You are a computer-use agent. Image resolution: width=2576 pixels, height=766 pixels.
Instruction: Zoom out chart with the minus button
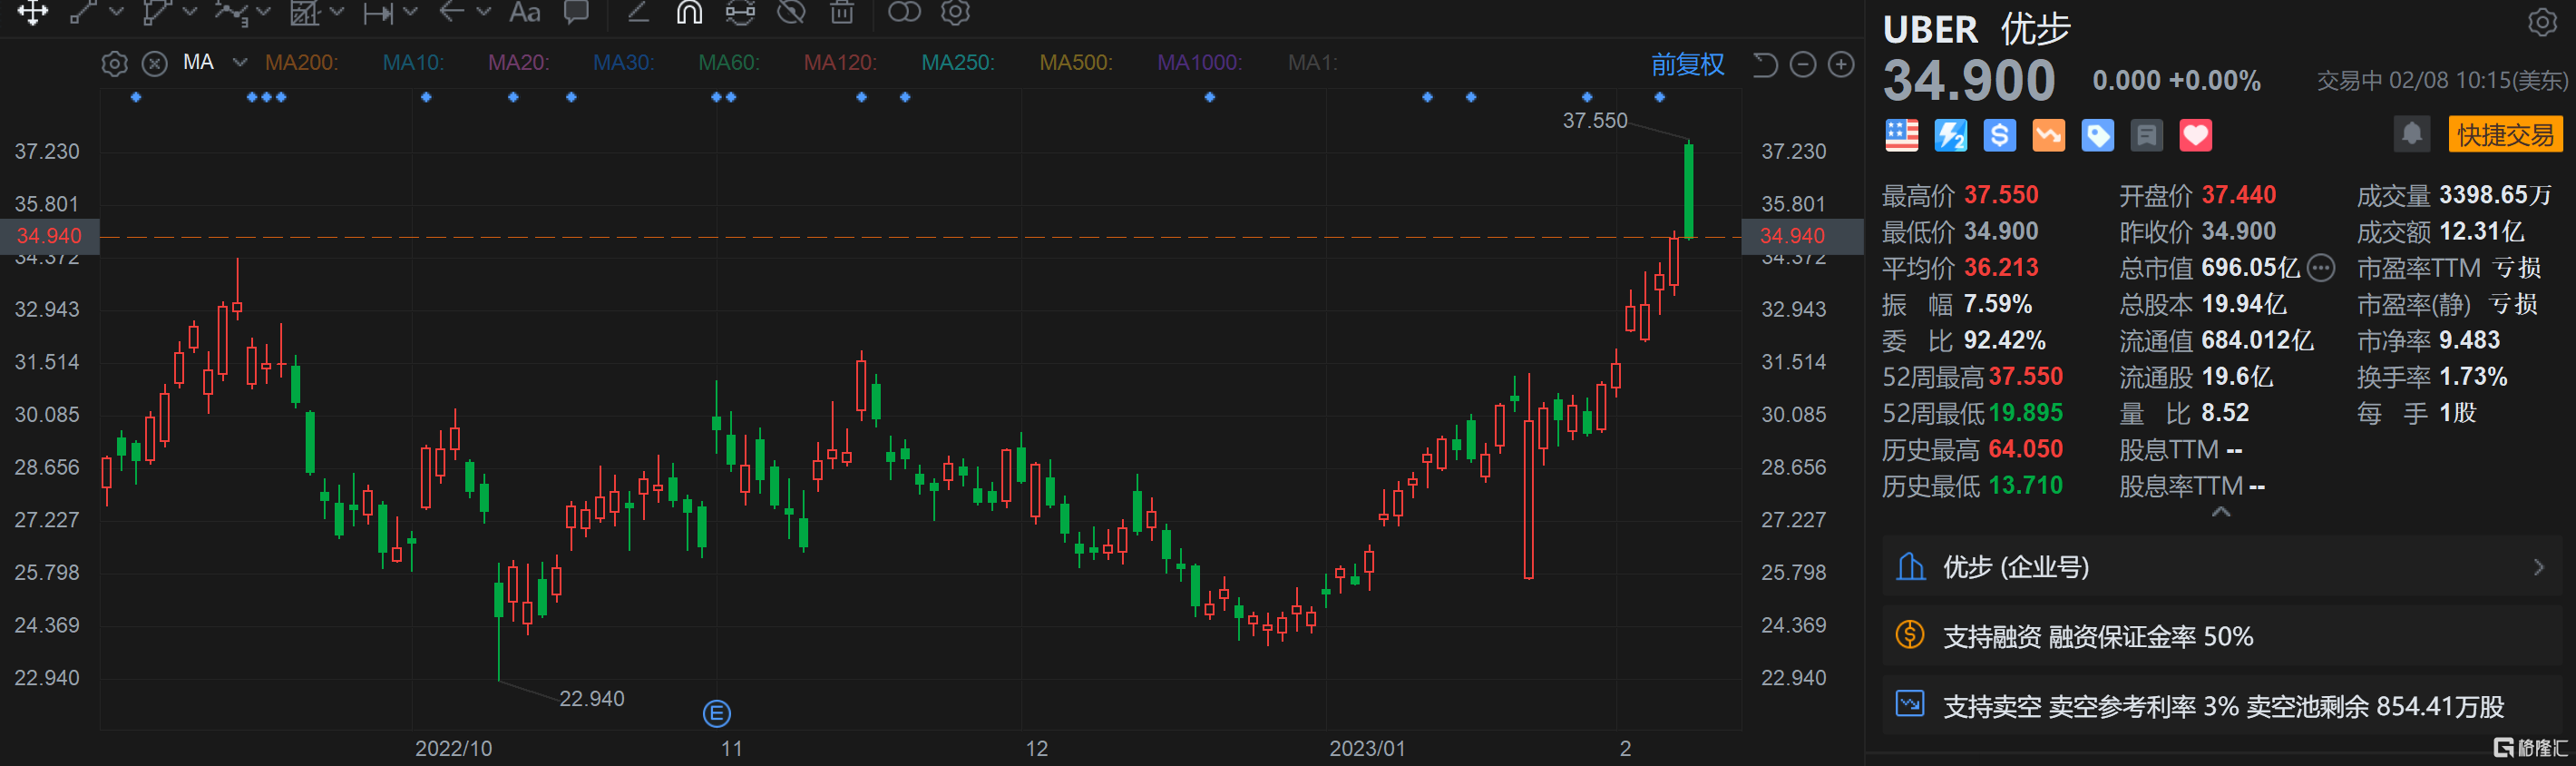point(1803,65)
